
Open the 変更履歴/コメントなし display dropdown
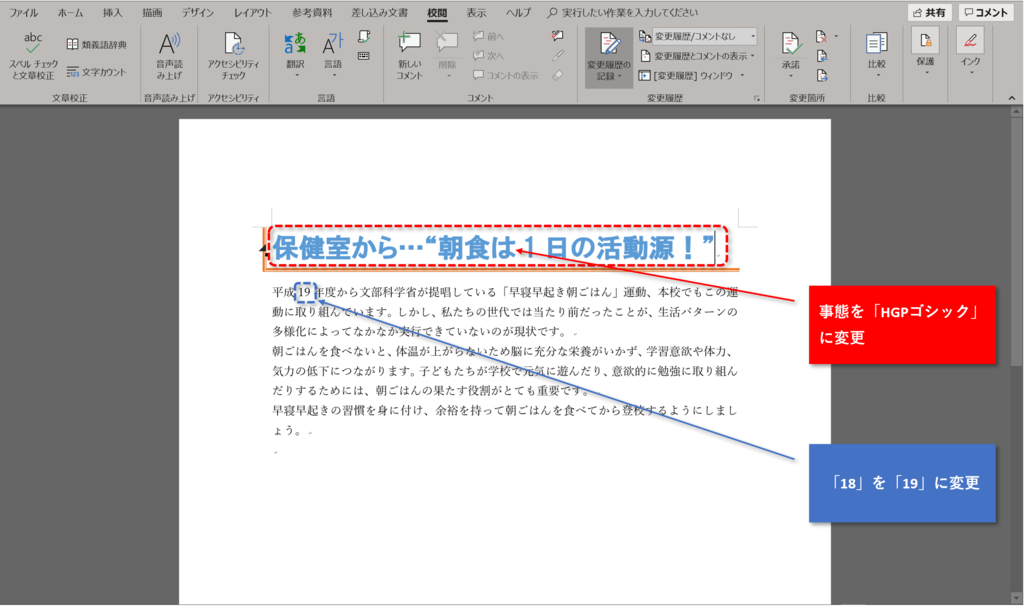[x=705, y=37]
